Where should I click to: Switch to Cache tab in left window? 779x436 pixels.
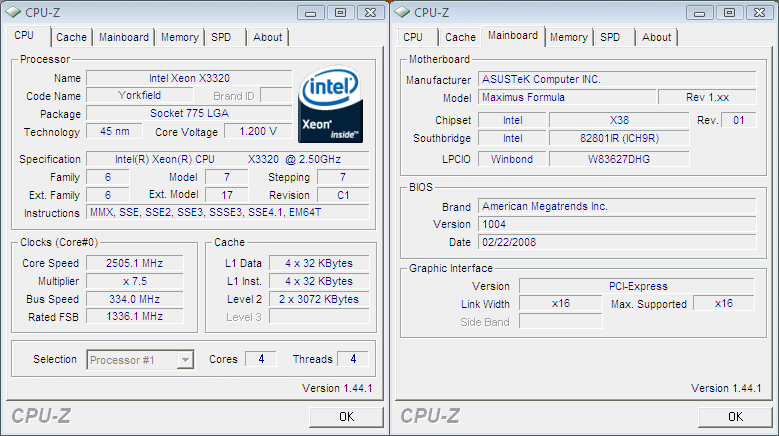(72, 37)
